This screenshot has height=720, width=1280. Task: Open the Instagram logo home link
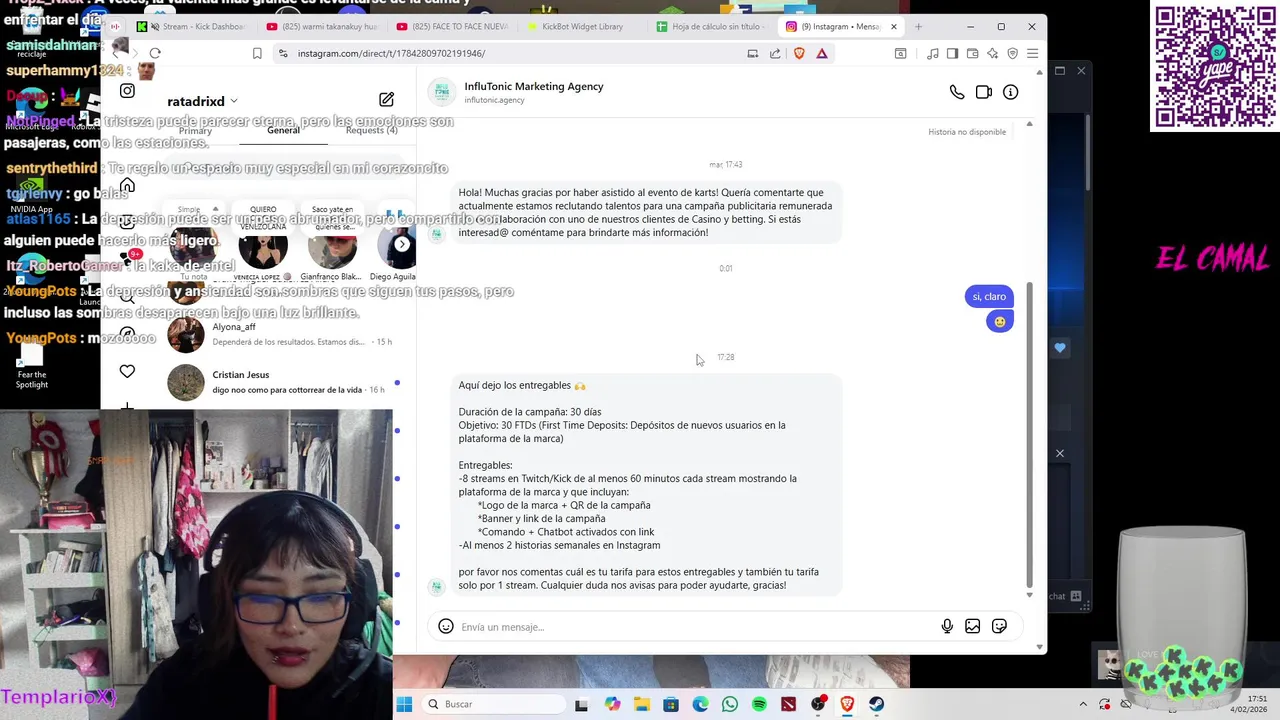tap(127, 91)
